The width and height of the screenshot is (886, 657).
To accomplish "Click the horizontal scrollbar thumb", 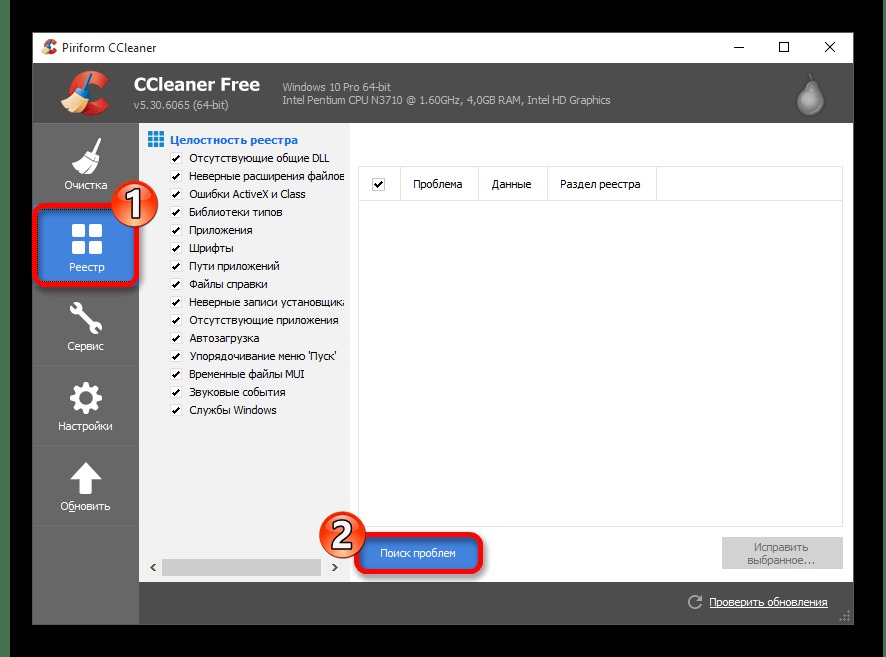I will point(241,567).
